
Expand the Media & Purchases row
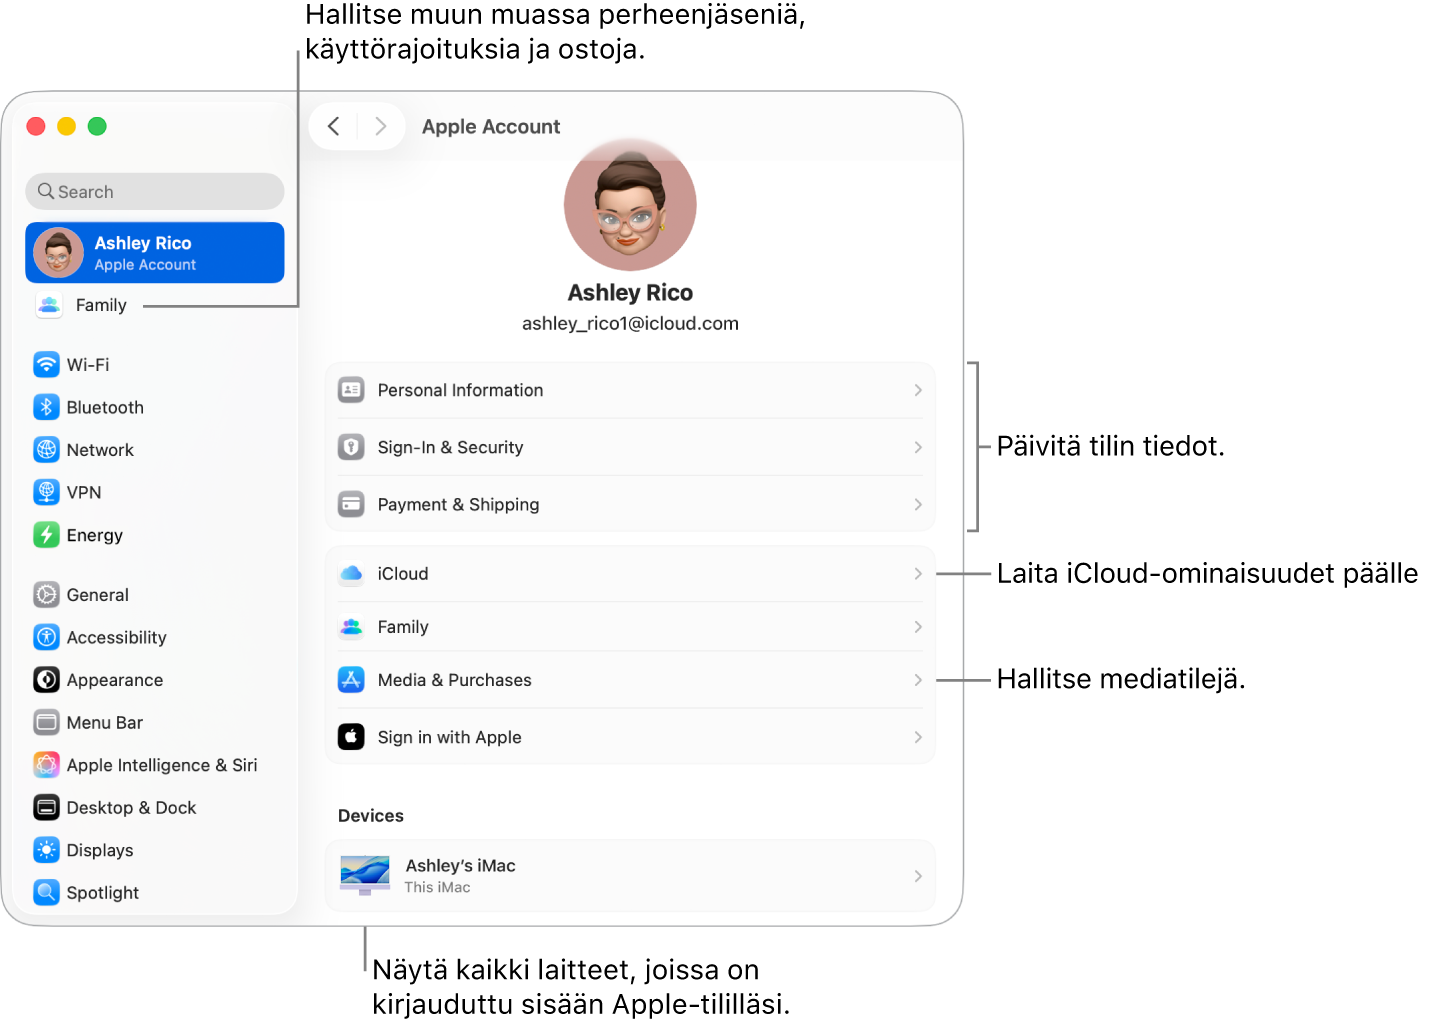click(629, 680)
